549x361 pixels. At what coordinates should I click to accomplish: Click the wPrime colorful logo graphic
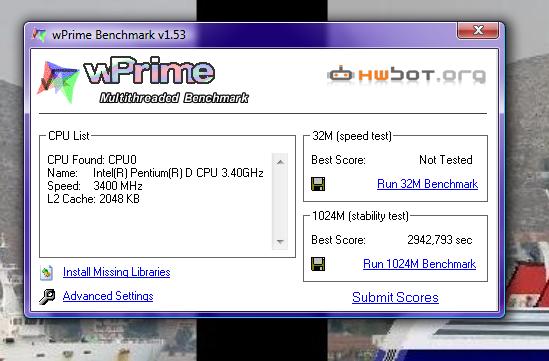(58, 82)
